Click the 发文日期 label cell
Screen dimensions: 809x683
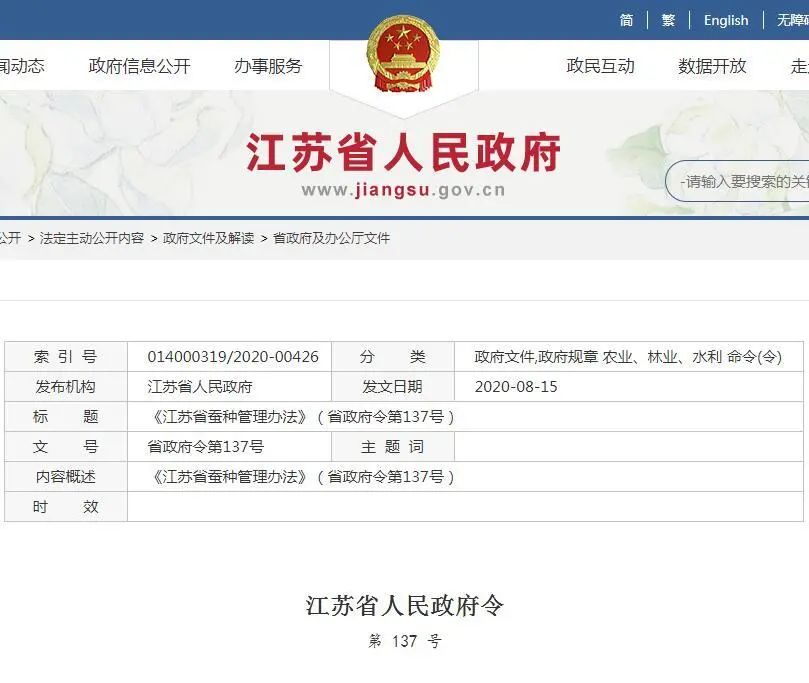pos(393,387)
